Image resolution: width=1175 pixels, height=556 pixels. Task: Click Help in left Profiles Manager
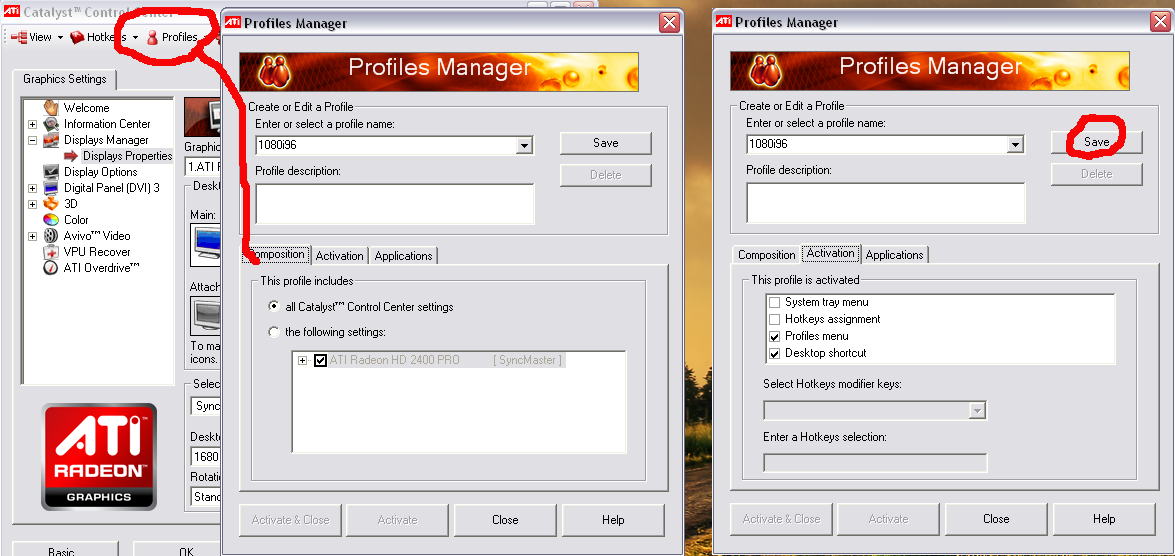pos(613,520)
